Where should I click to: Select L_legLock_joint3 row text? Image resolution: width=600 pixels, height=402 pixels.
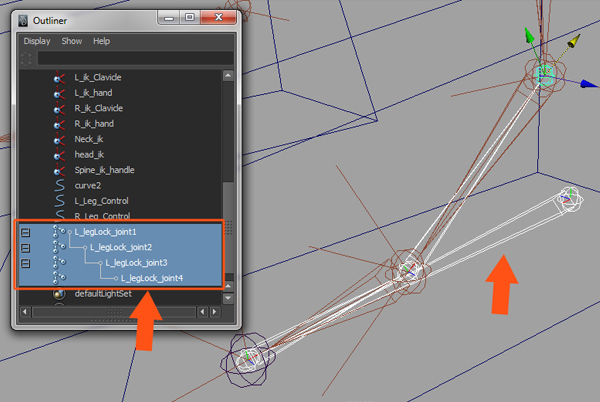pyautogui.click(x=136, y=263)
